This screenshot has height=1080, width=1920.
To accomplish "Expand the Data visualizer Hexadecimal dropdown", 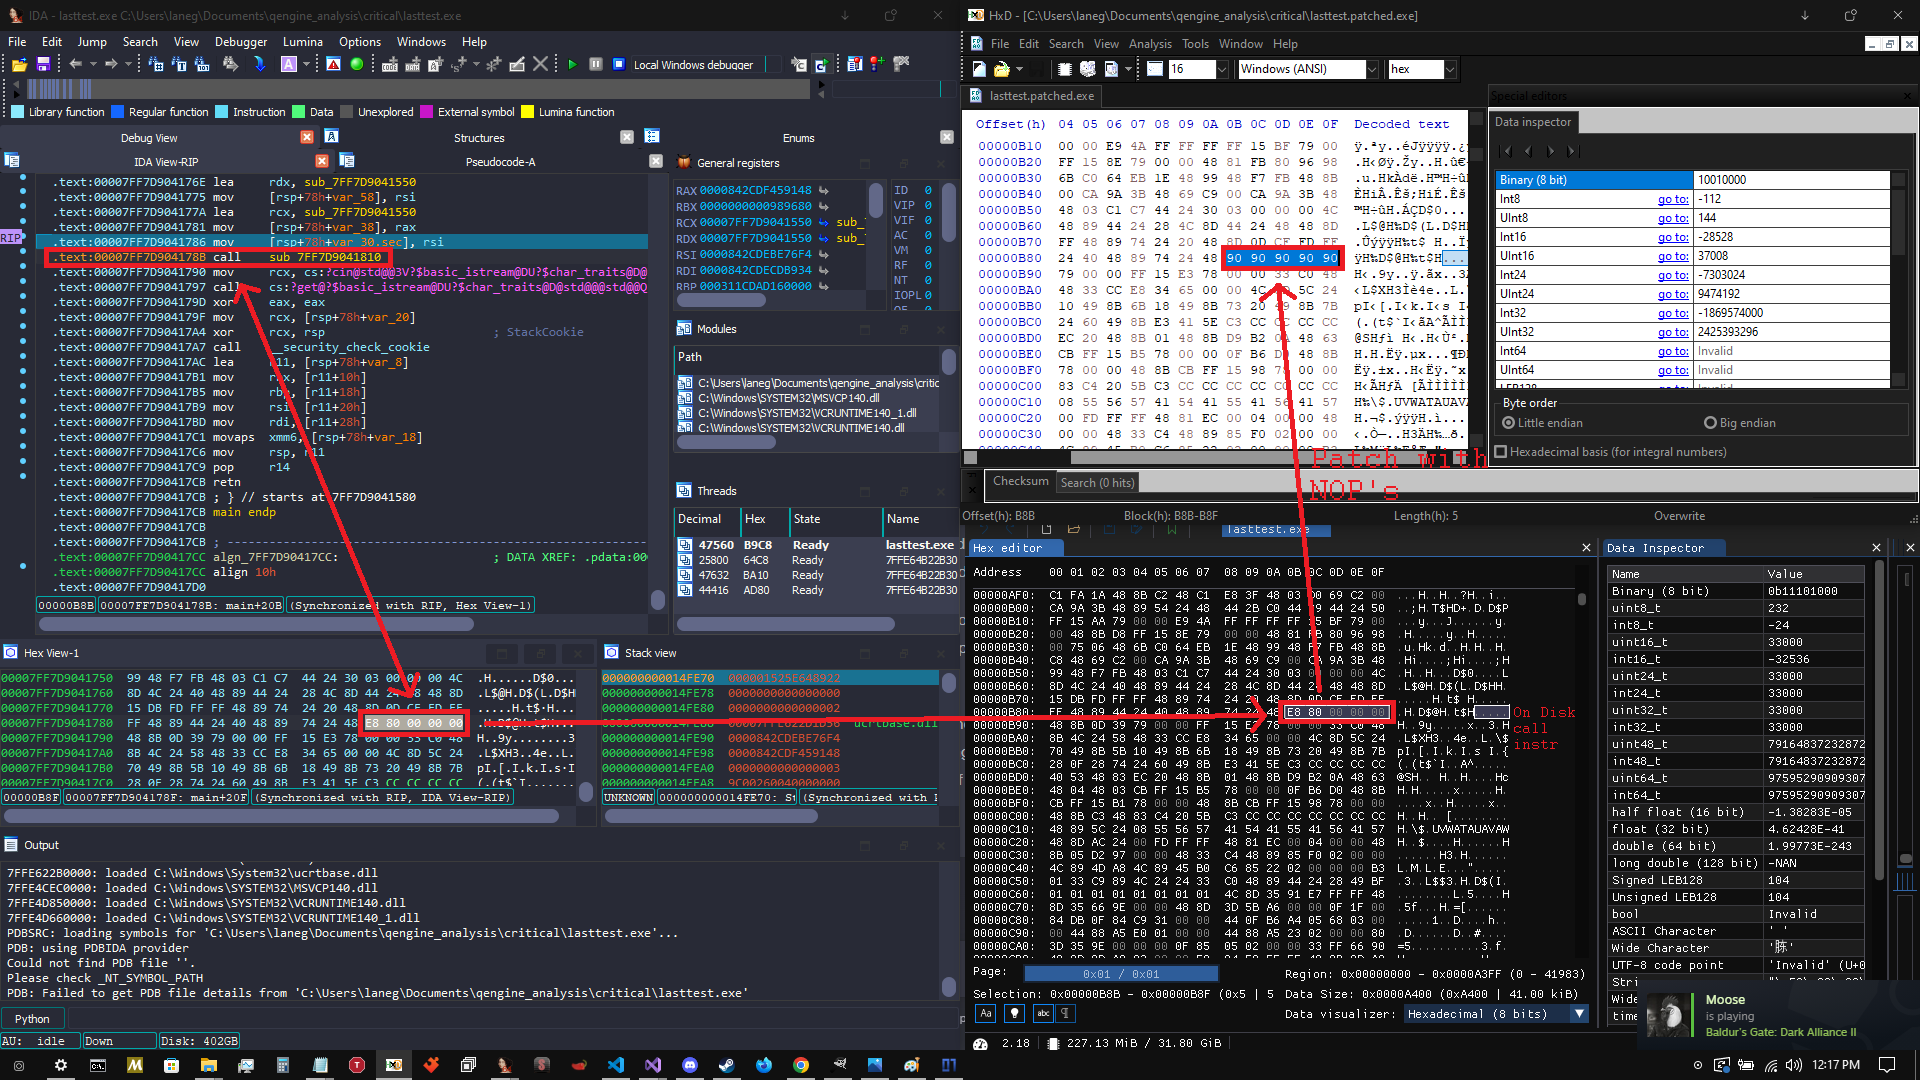I will 1579,1014.
